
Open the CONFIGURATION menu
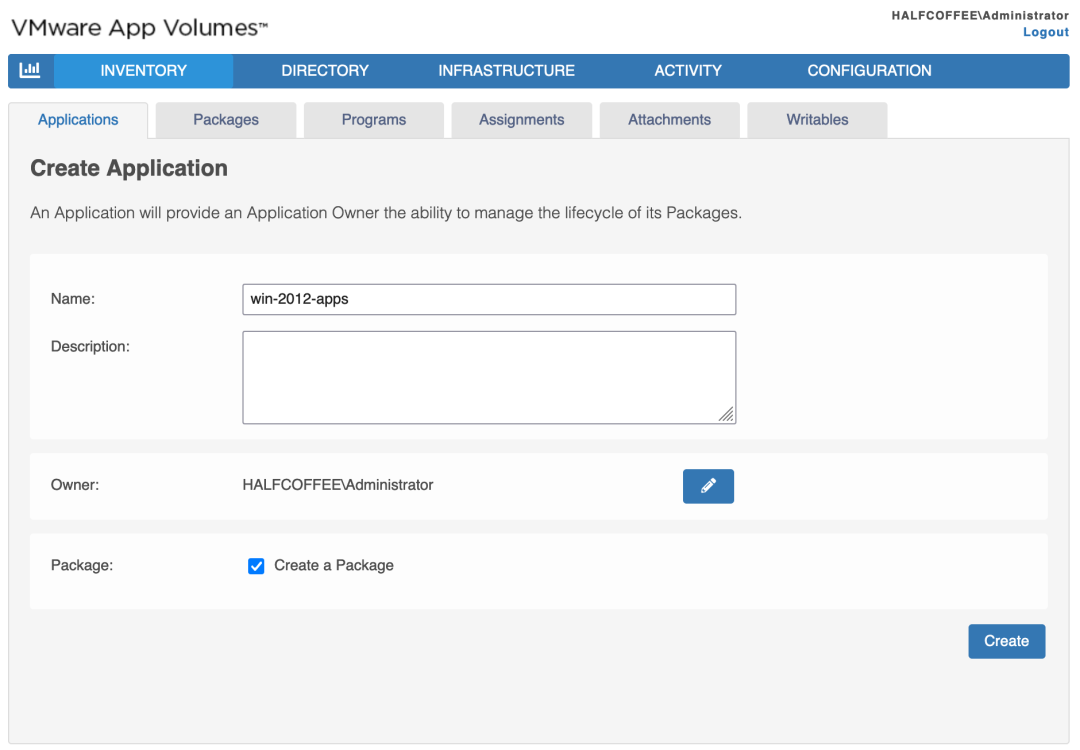click(x=869, y=71)
